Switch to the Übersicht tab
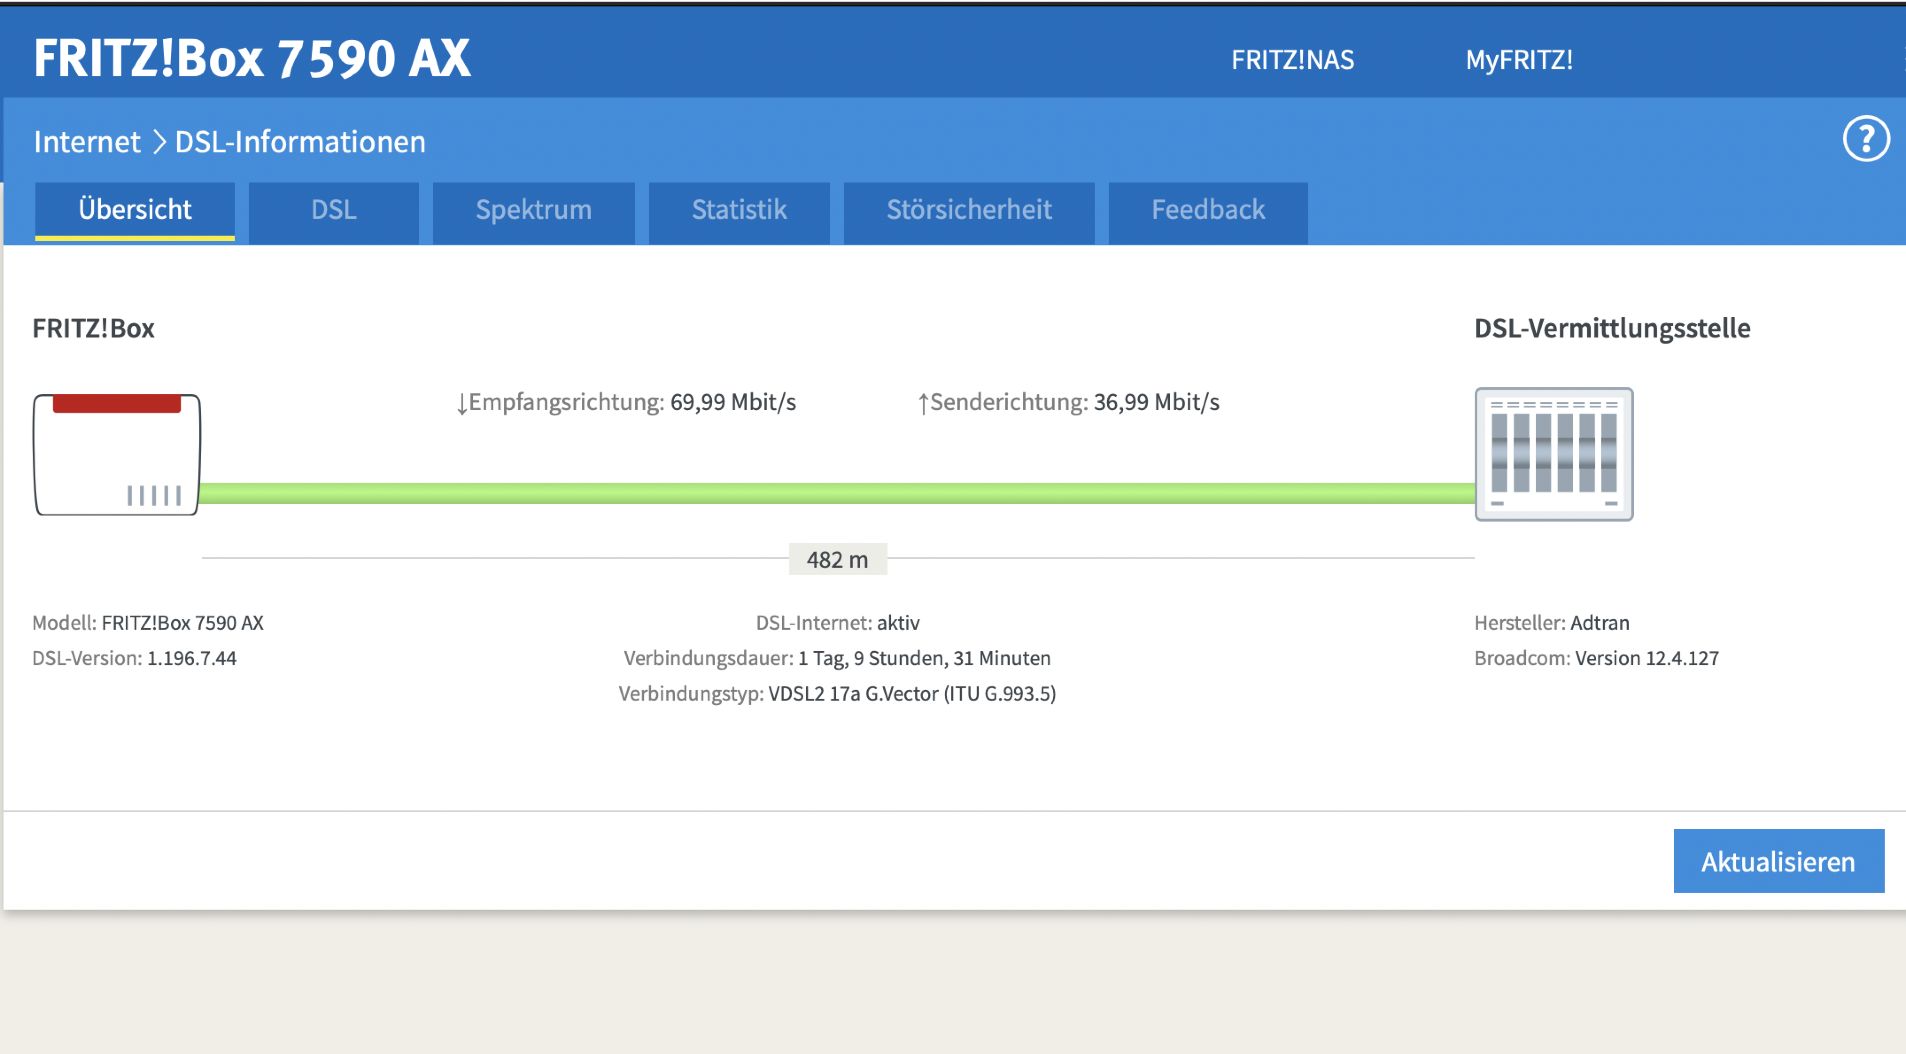 pyautogui.click(x=135, y=210)
